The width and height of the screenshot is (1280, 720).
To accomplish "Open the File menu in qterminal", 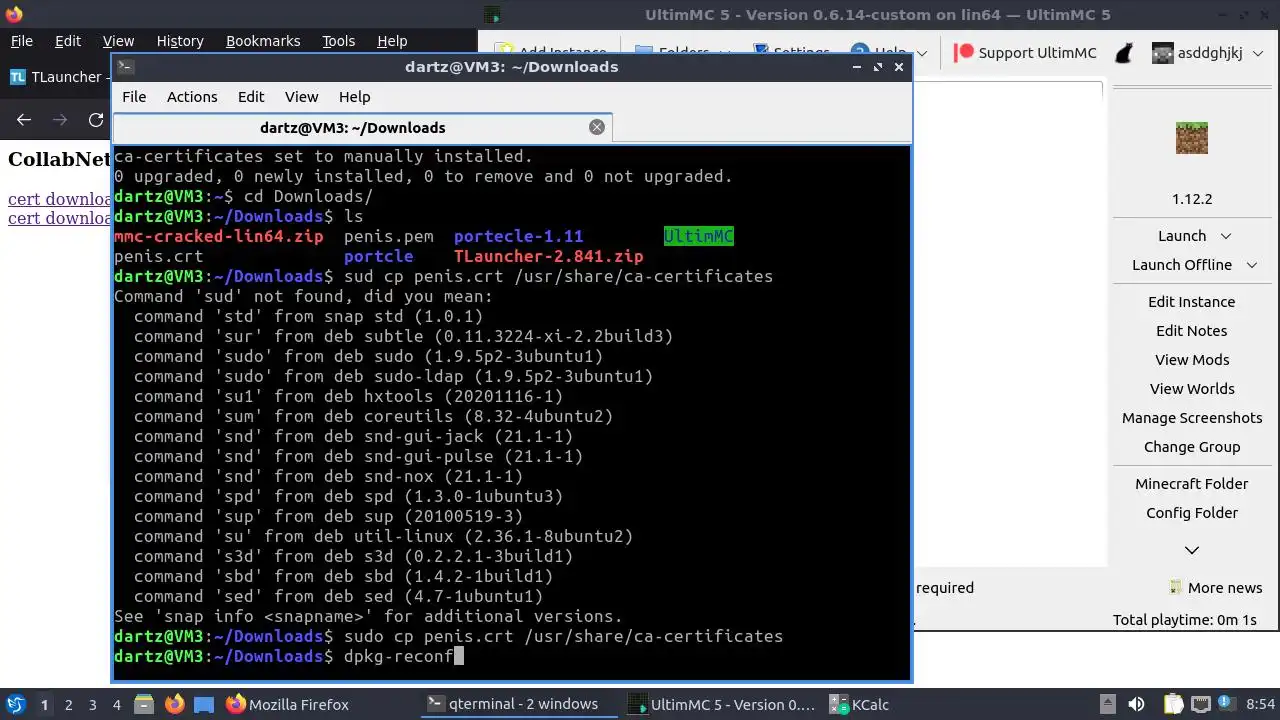I will point(134,97).
